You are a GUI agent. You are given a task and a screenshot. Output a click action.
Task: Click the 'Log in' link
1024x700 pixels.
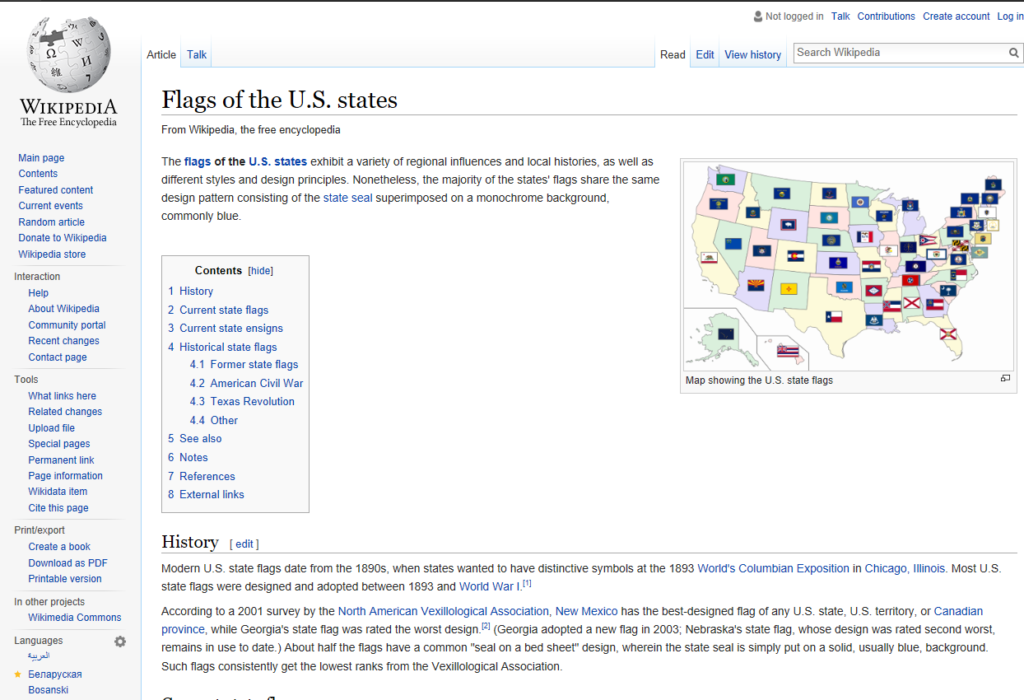[x=1010, y=16]
